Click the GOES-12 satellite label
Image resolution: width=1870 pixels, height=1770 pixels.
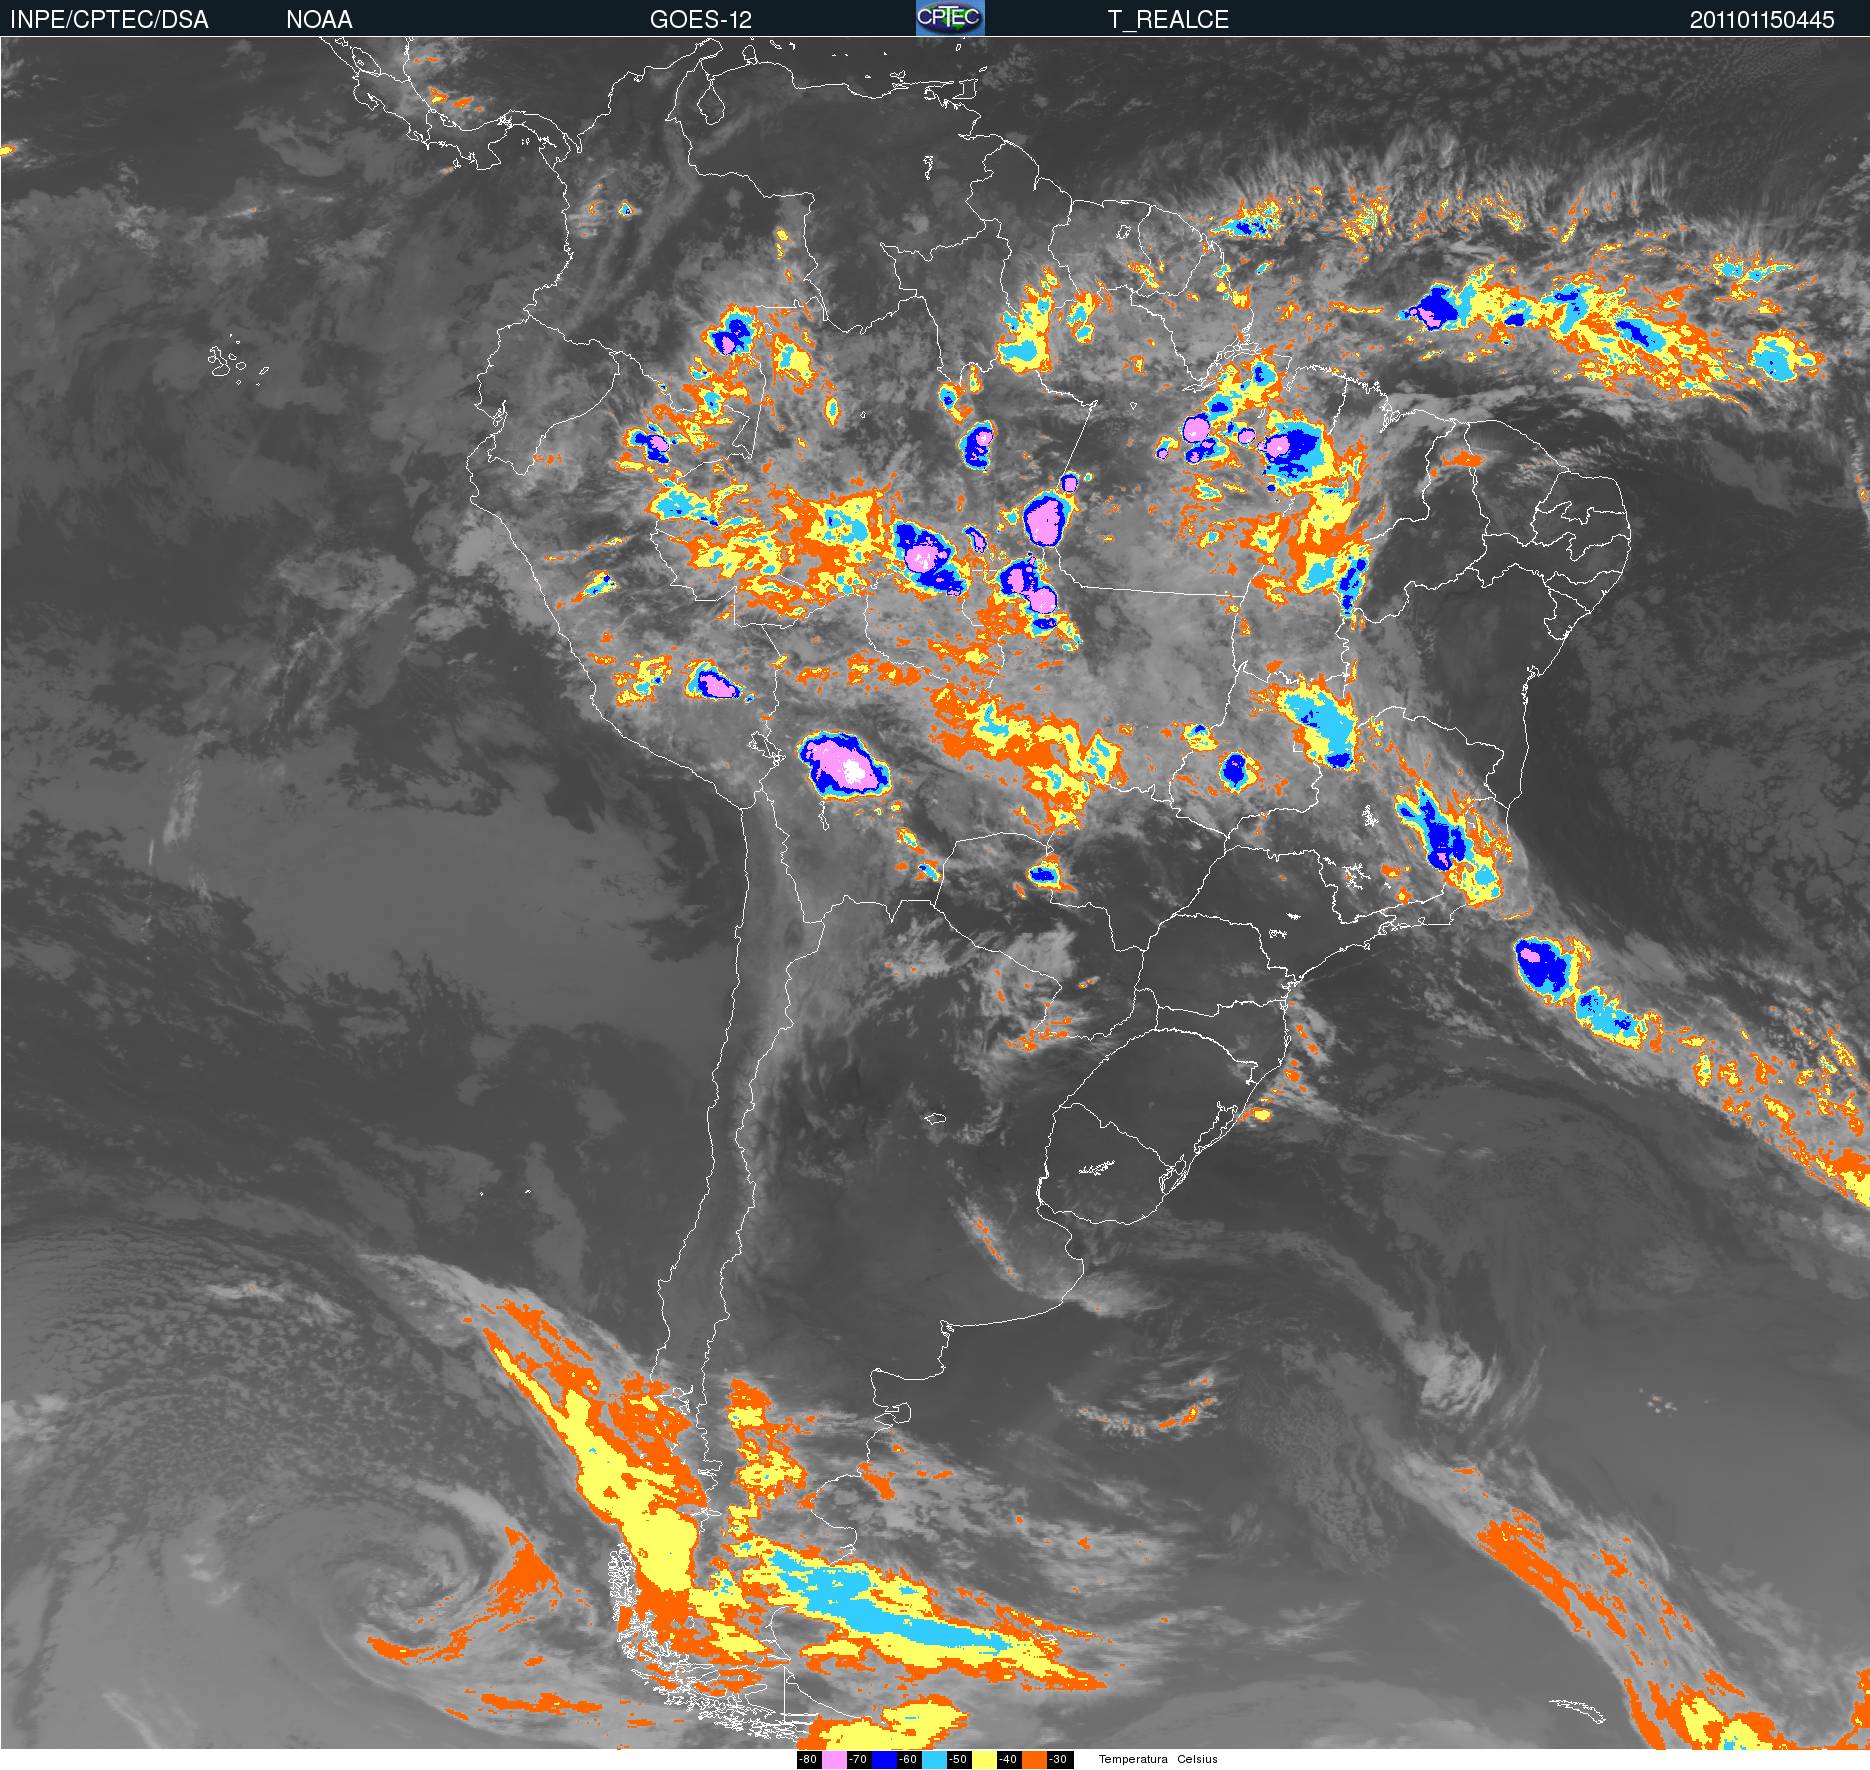(700, 20)
